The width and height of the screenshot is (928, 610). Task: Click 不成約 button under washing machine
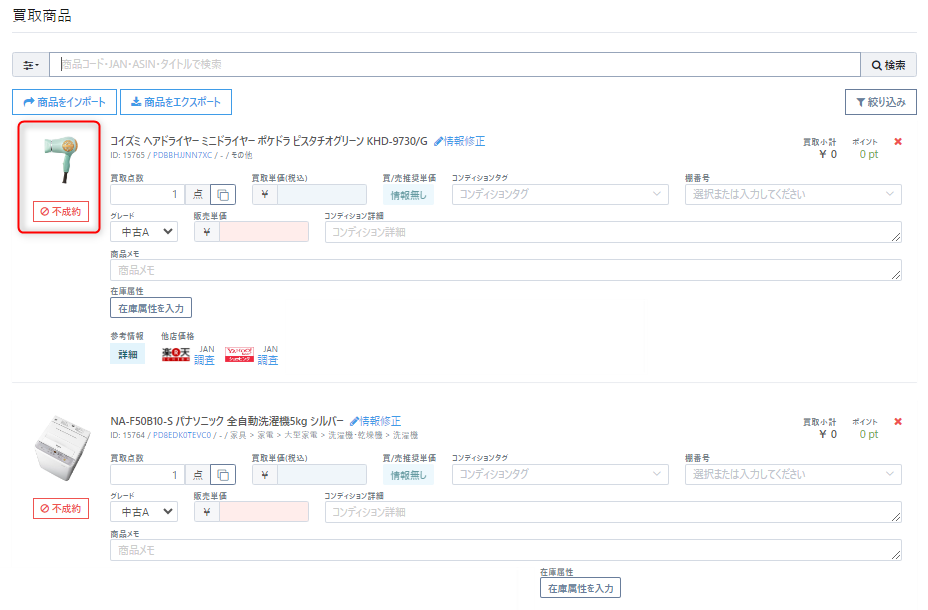click(x=61, y=509)
